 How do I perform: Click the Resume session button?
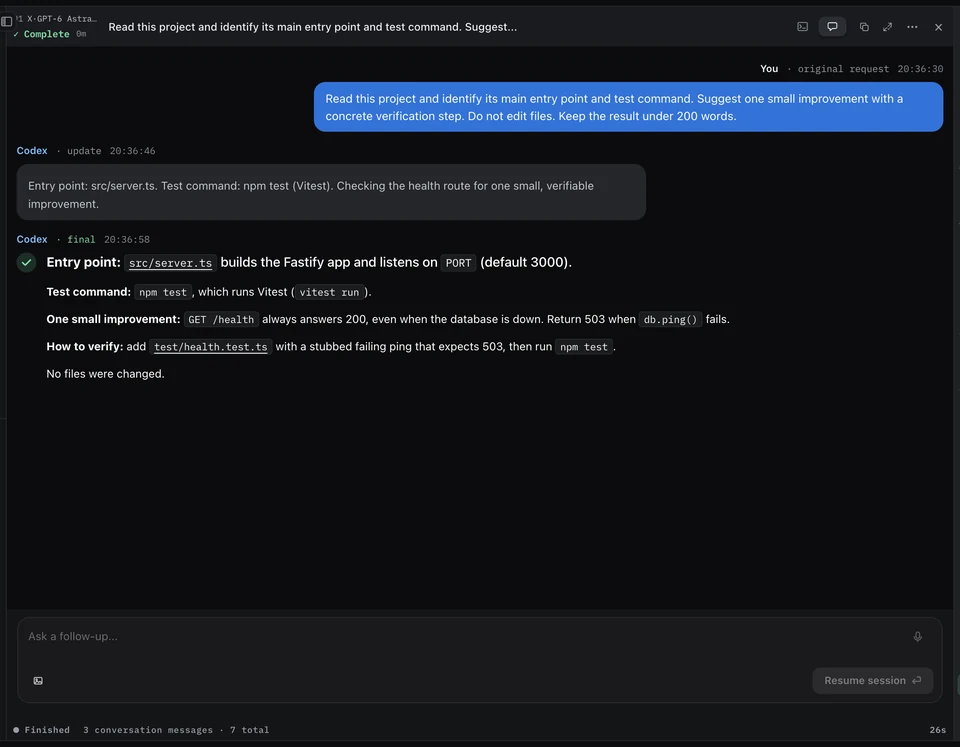(872, 681)
